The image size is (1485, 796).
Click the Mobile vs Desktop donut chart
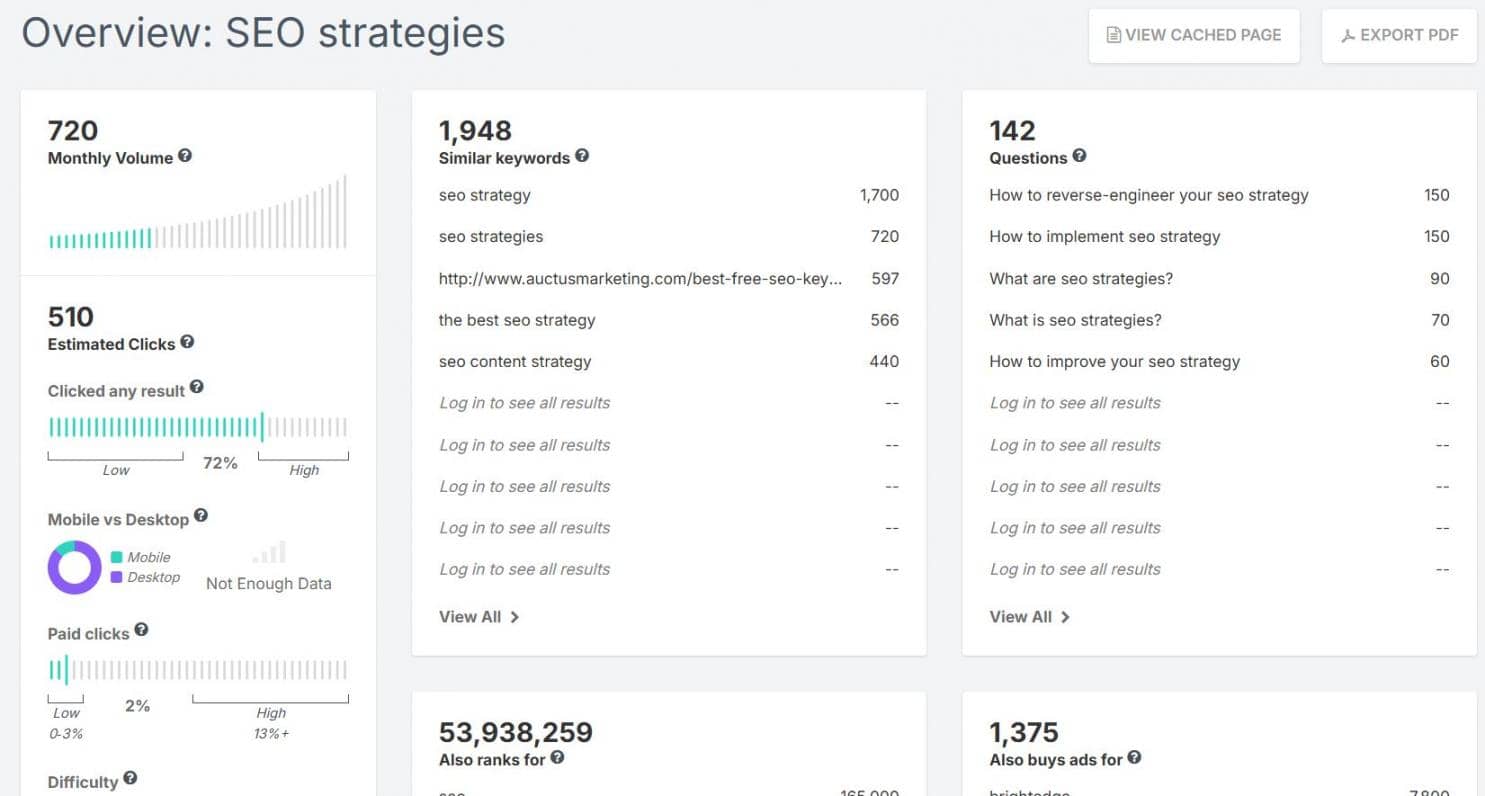click(74, 567)
